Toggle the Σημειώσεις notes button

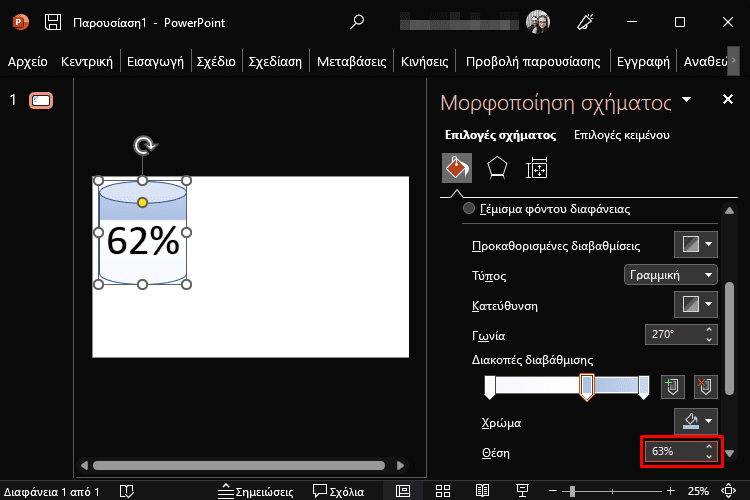255,491
